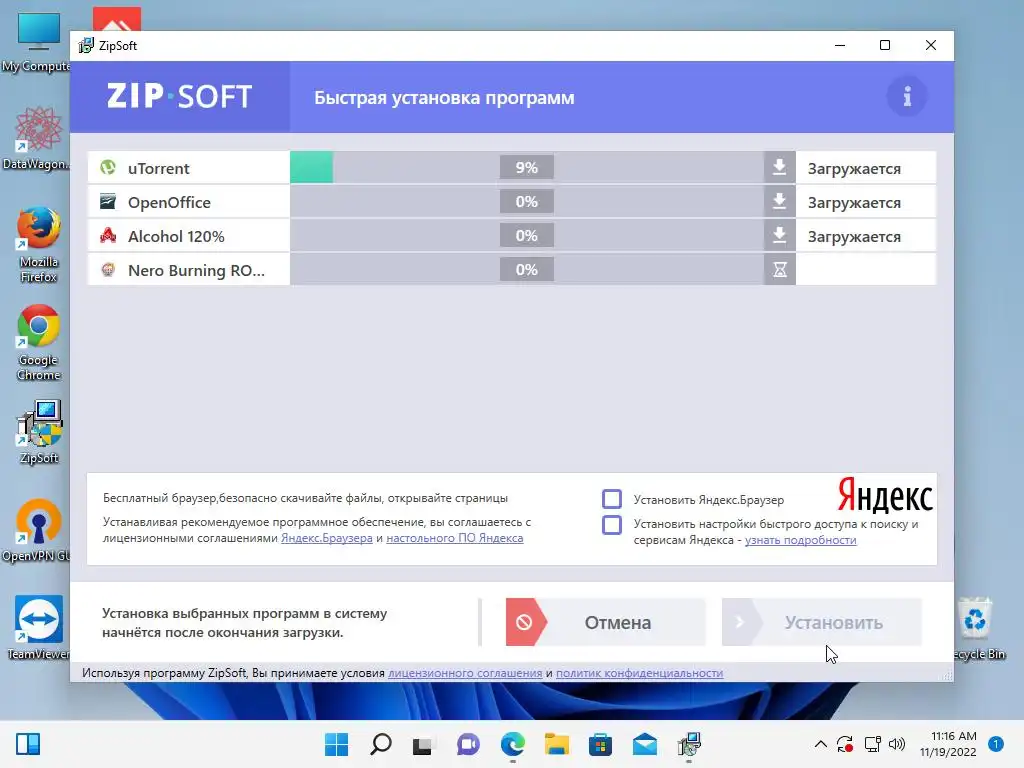The height and width of the screenshot is (768, 1024).
Task: Click the Yandex logo in offer panel
Action: 885,496
